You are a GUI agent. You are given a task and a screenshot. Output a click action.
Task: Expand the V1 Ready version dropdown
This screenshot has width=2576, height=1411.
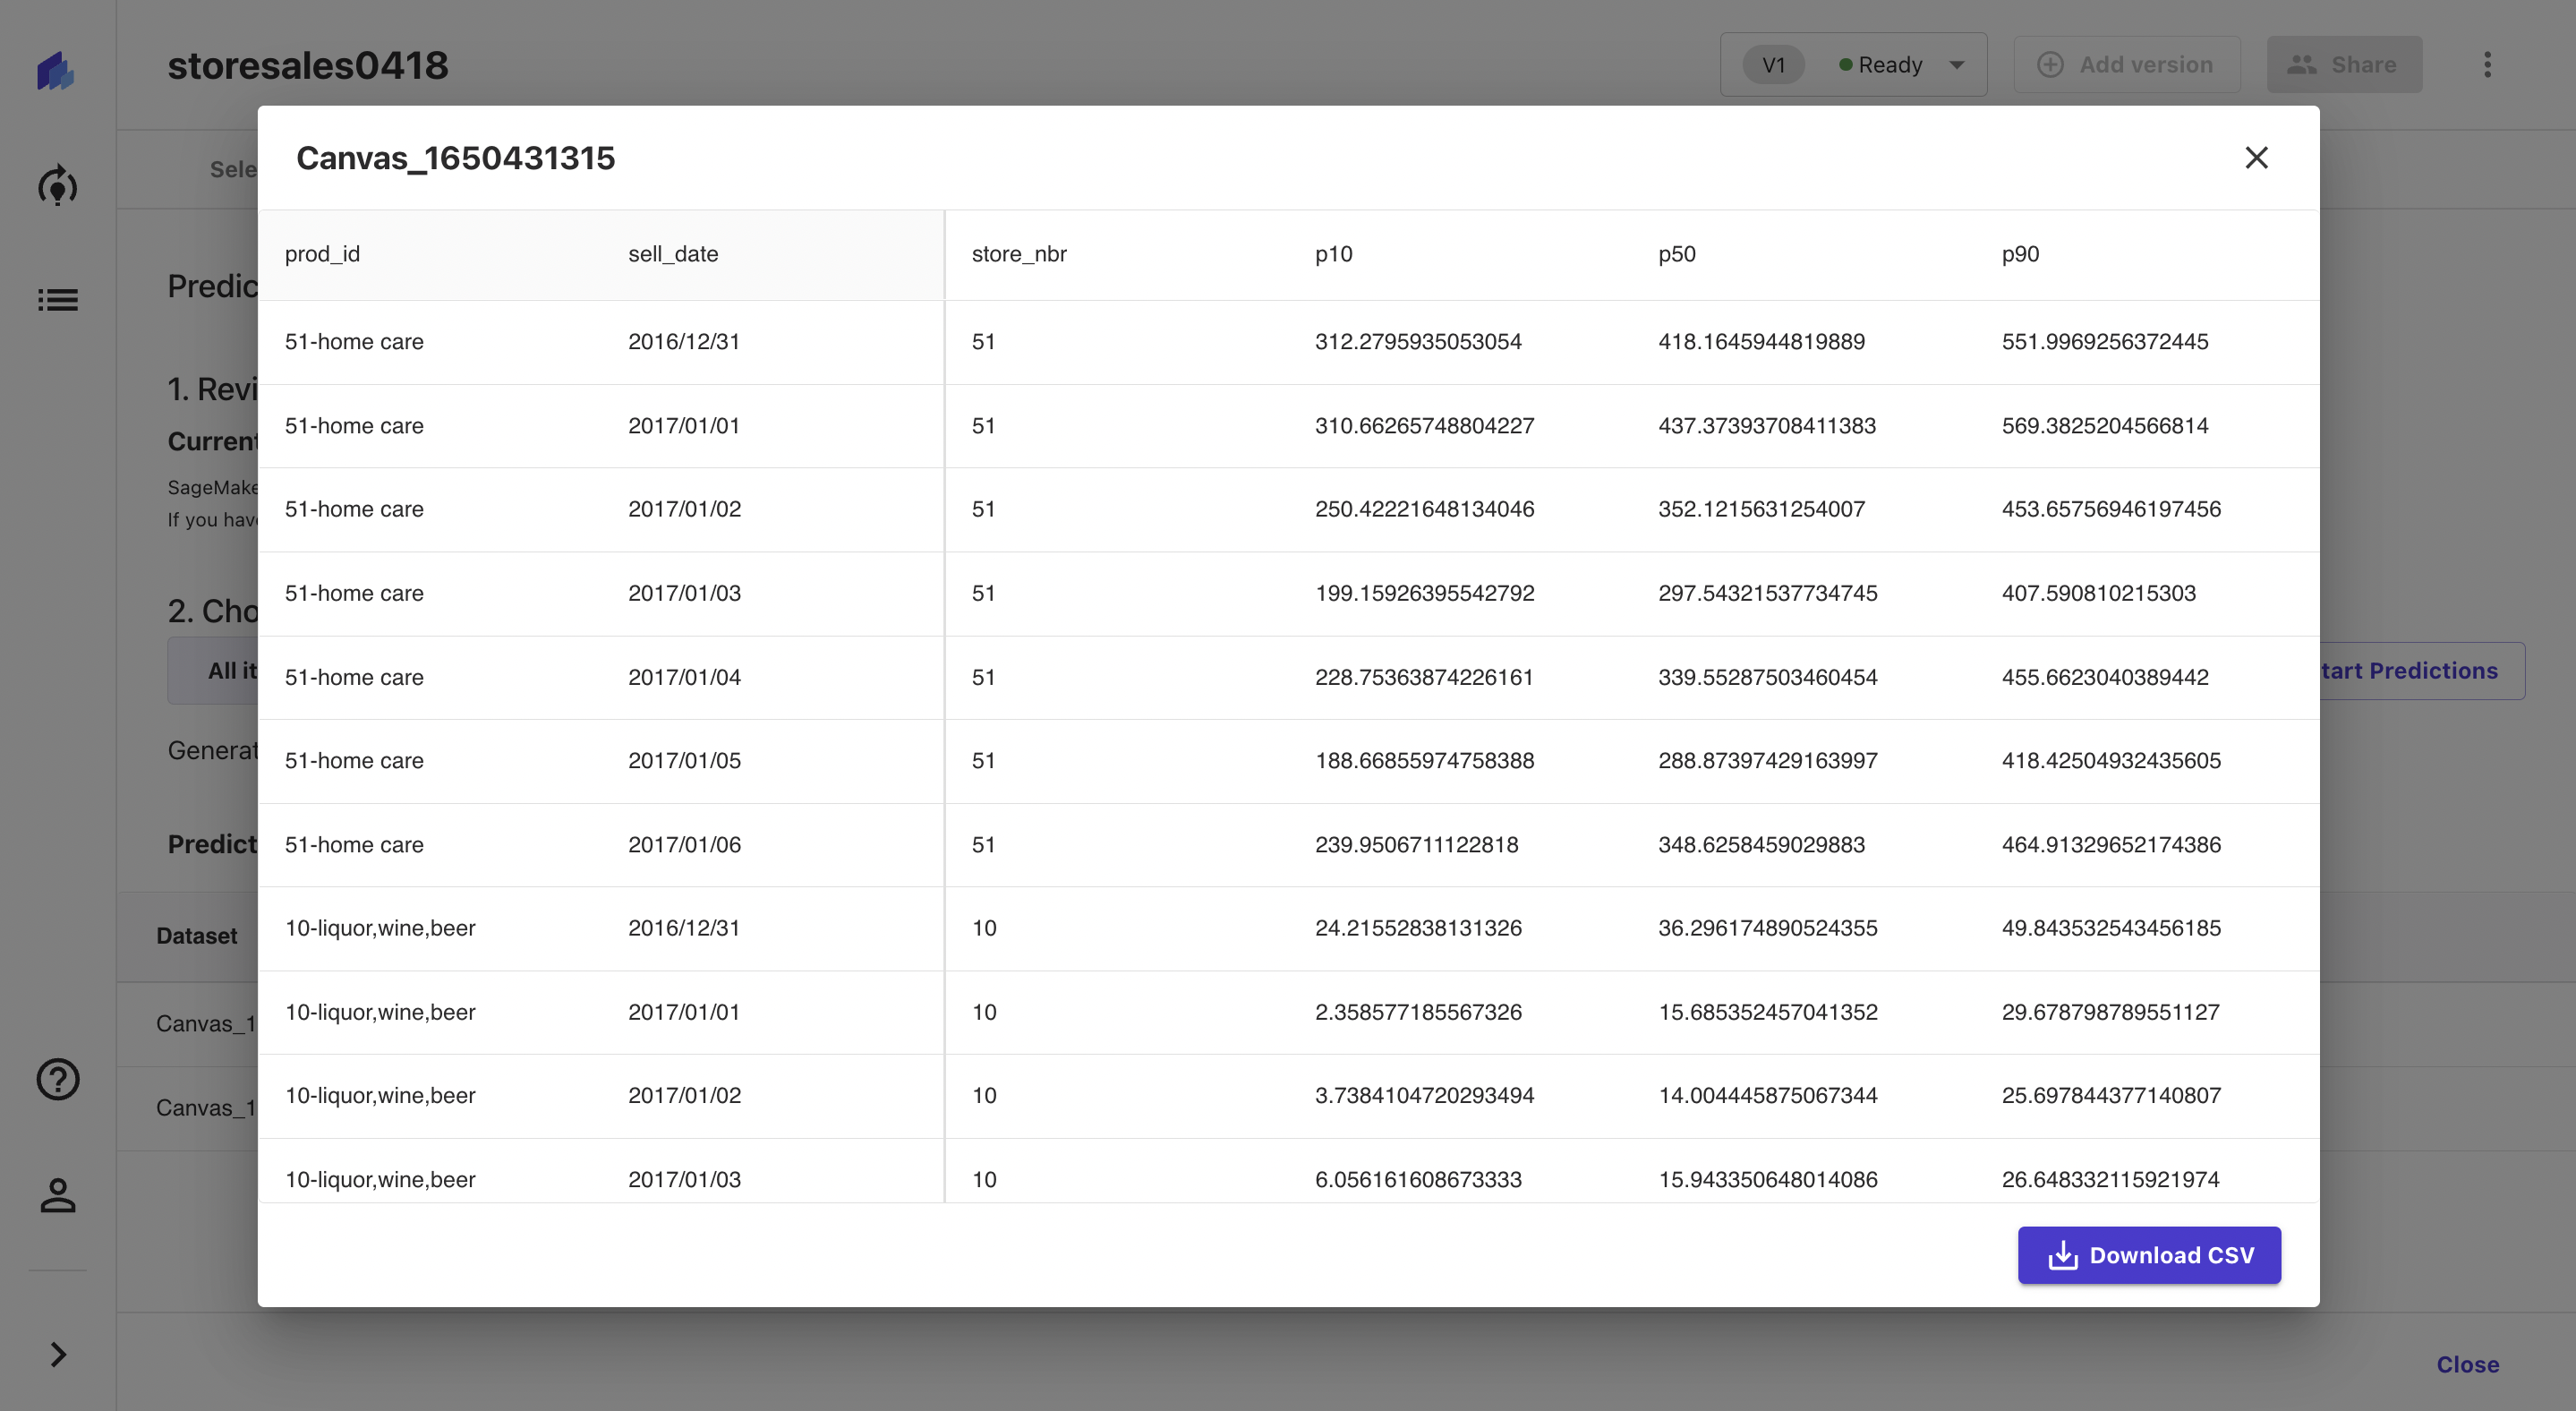coord(1956,65)
